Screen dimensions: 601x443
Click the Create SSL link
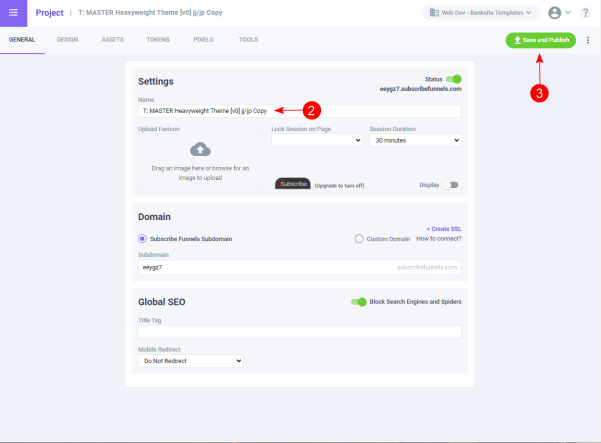pyautogui.click(x=443, y=229)
